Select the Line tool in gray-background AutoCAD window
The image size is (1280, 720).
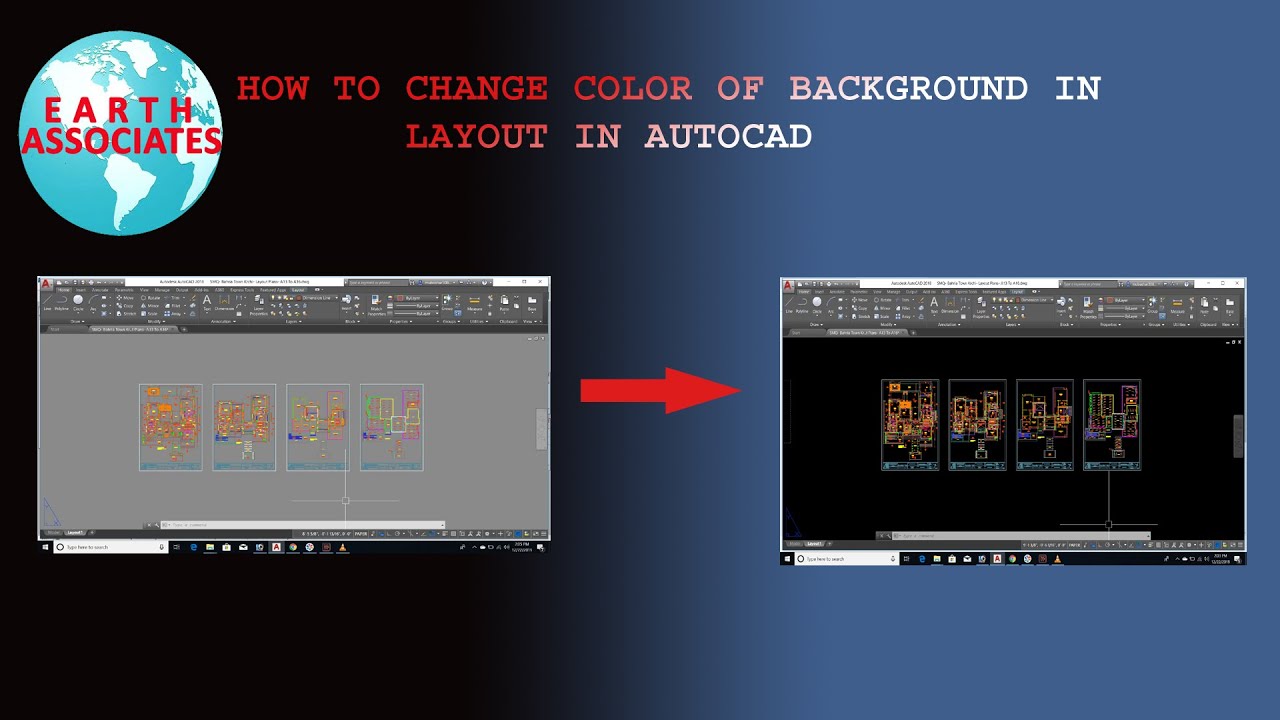[47, 302]
